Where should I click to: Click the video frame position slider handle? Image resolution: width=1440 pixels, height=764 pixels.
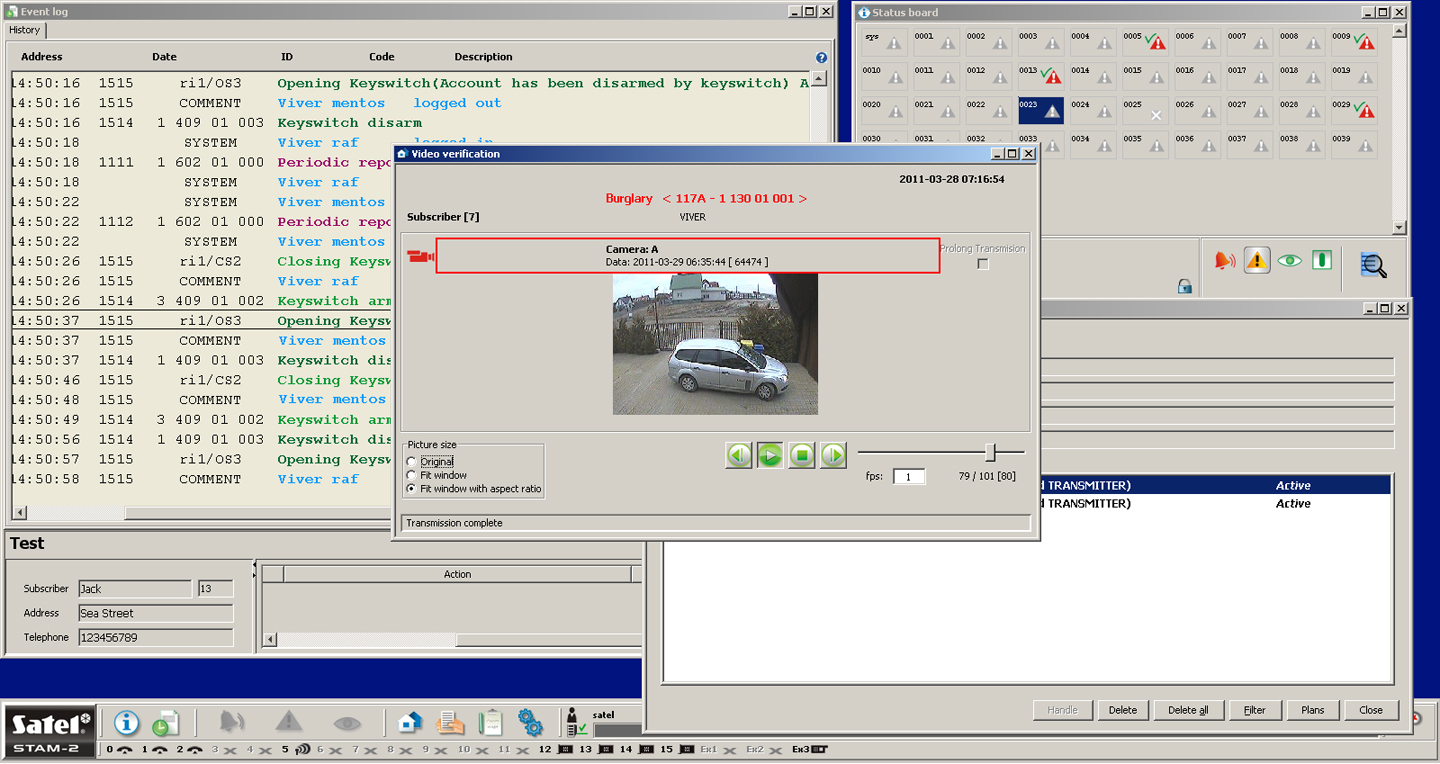coord(990,453)
